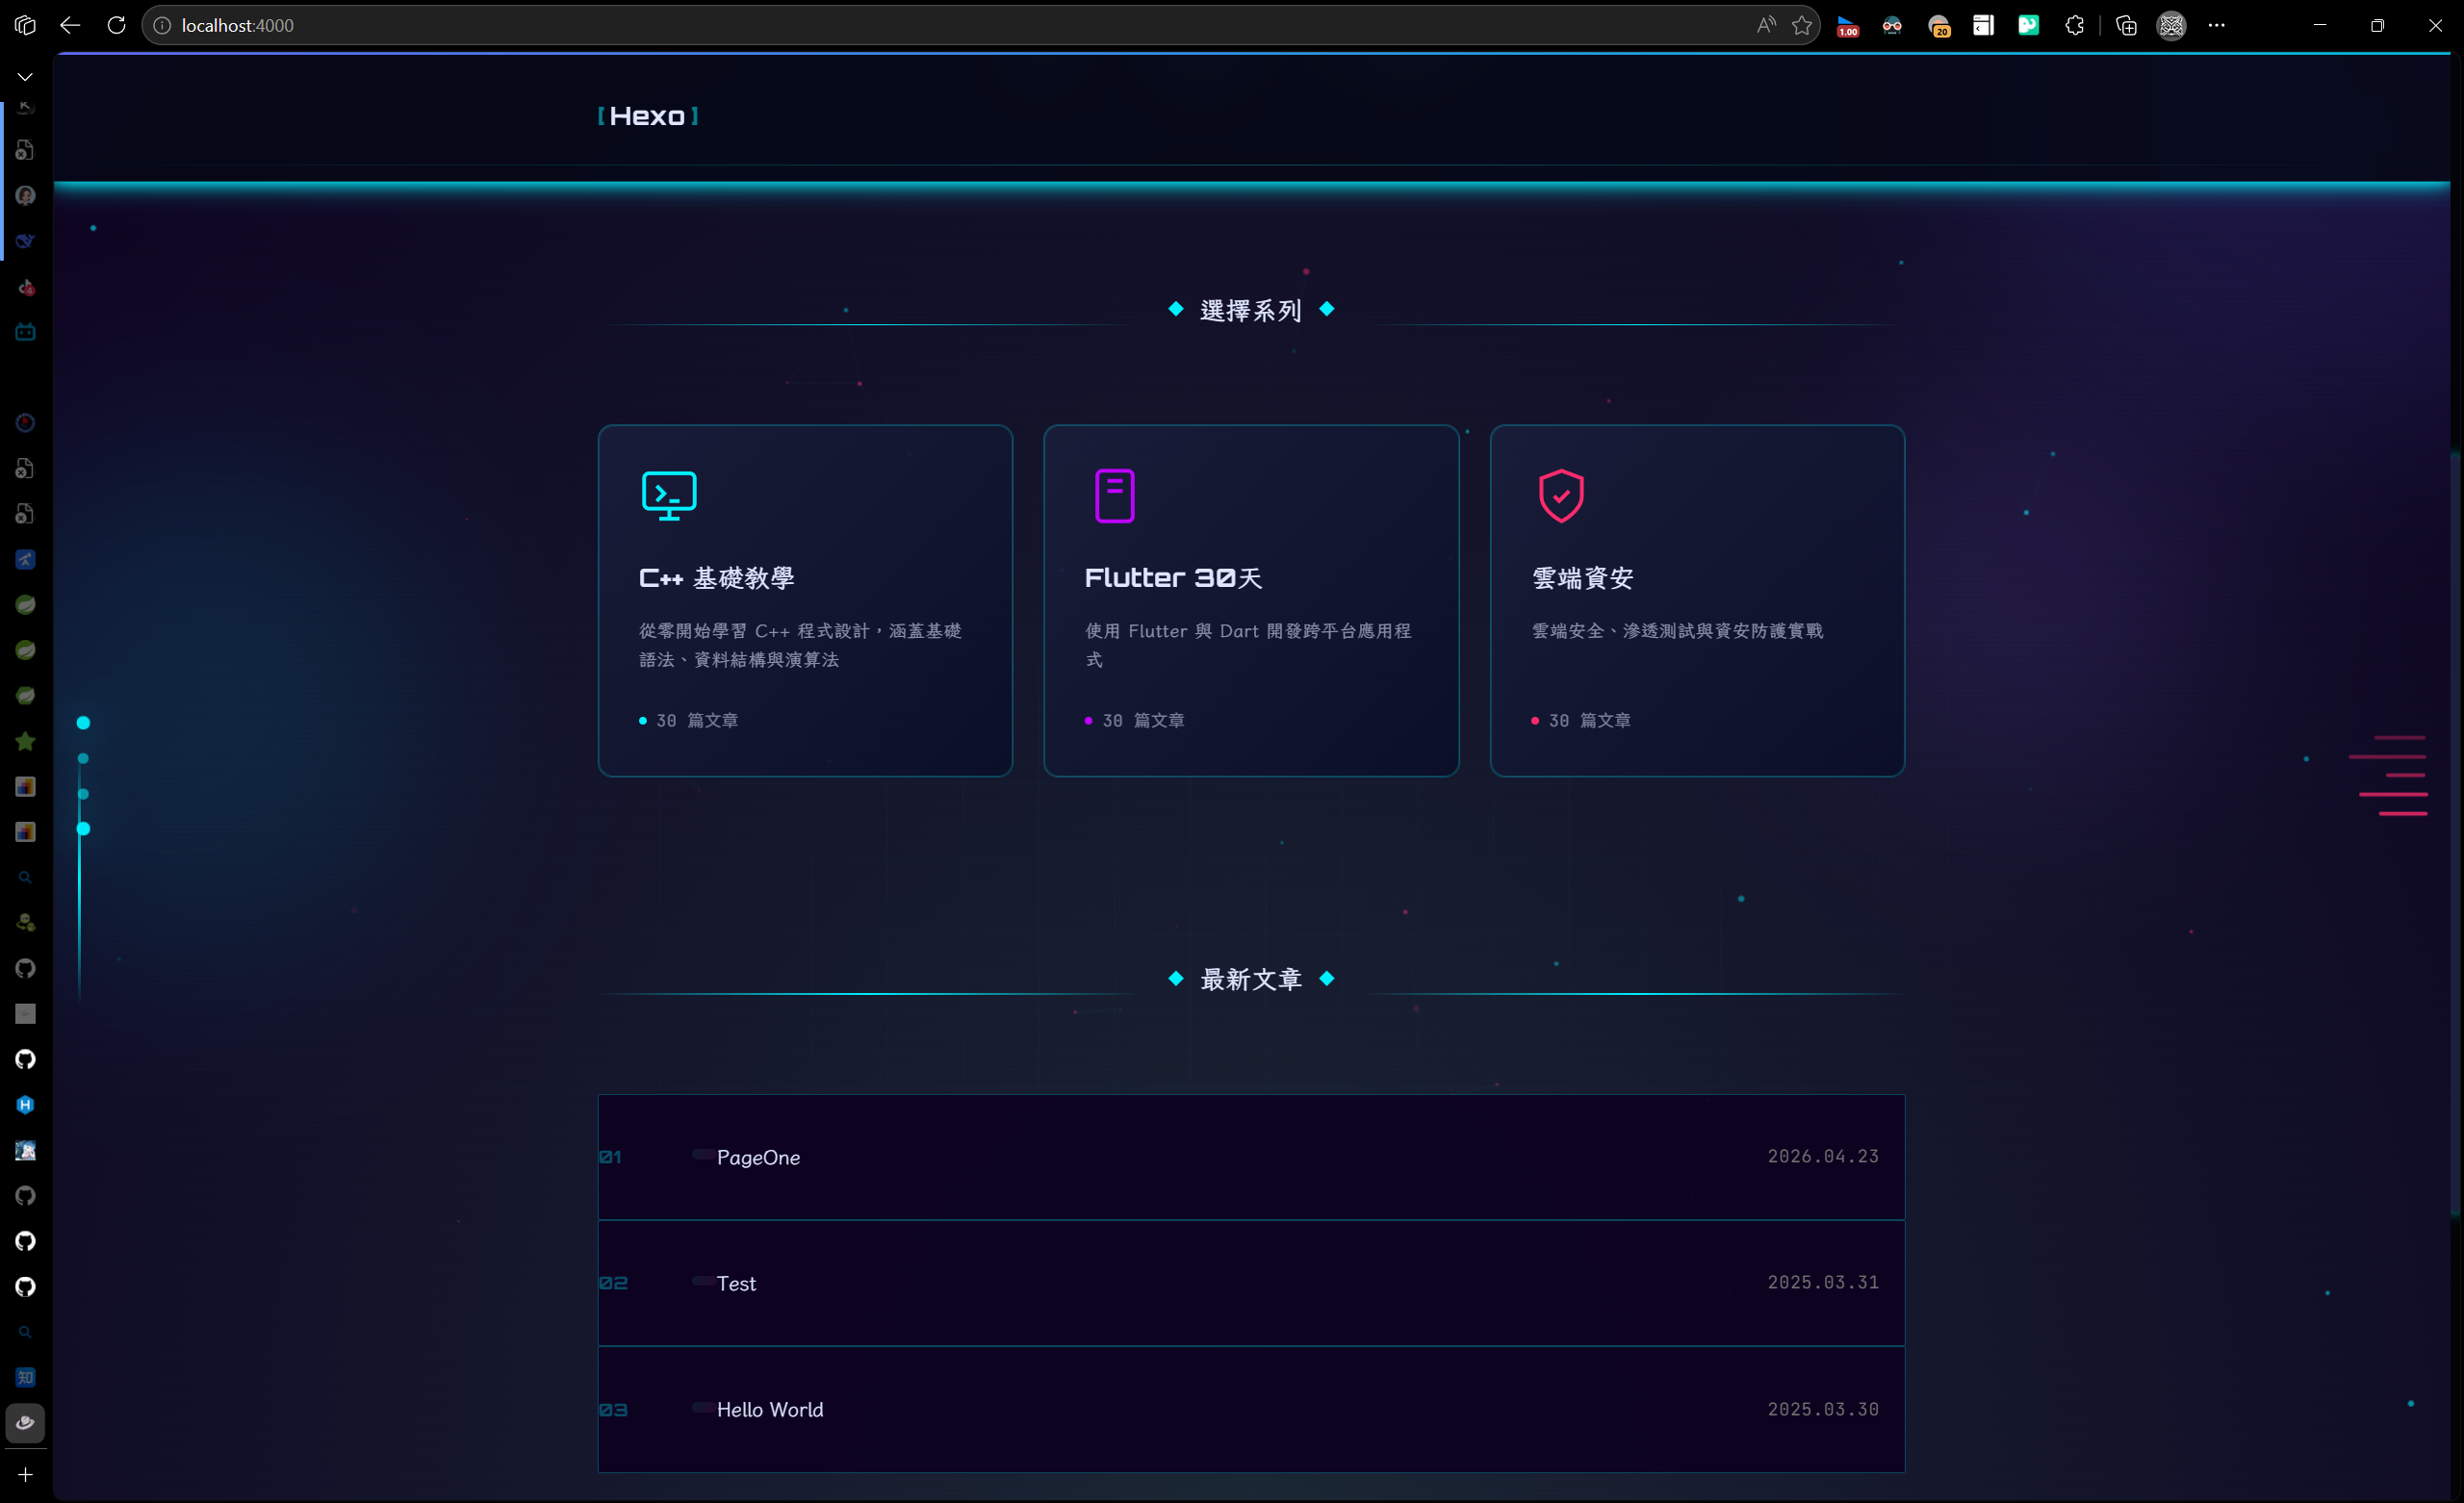Click the C++ terminal monitor icon
The width and height of the screenshot is (2464, 1503).
668,496
